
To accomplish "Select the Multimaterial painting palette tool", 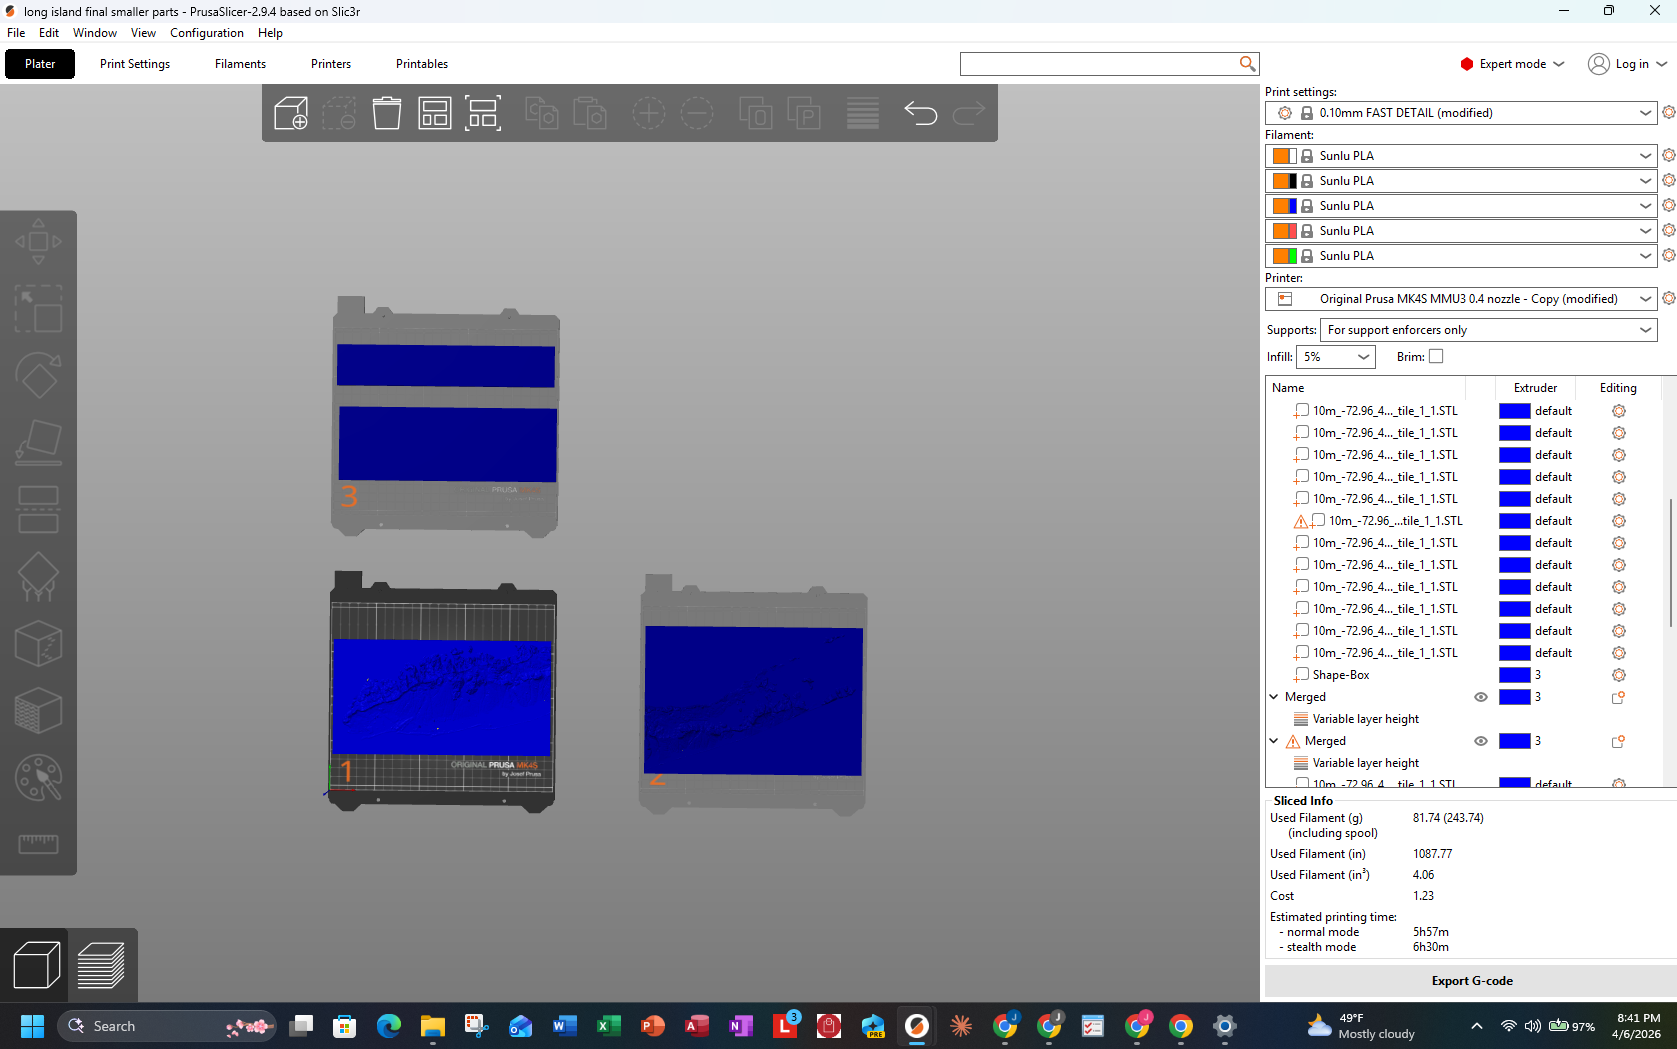I will [38, 778].
